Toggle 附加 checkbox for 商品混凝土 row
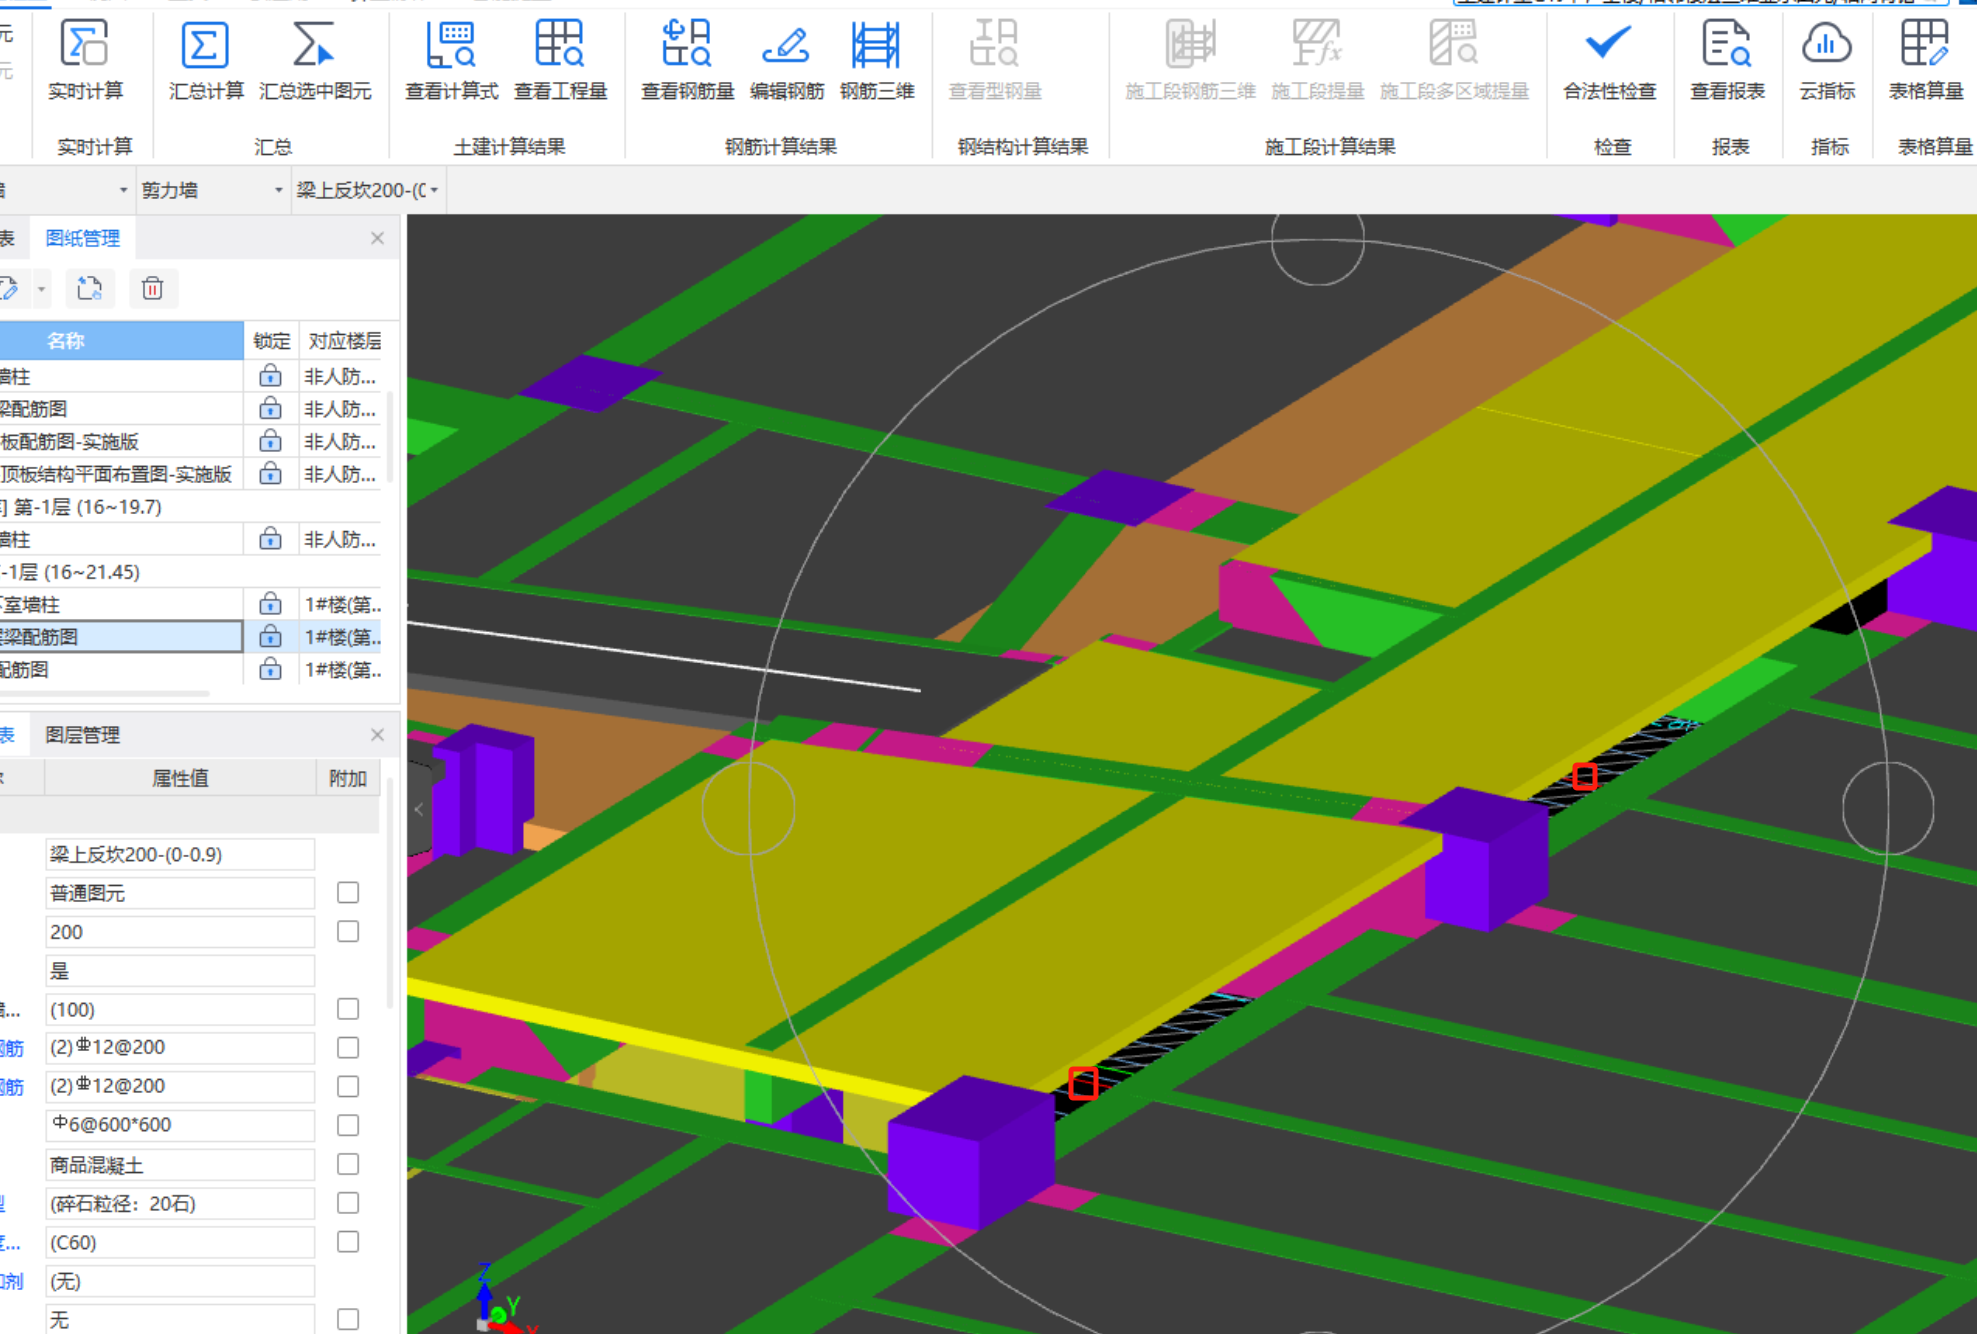Viewport: 1977px width, 1334px height. tap(348, 1164)
